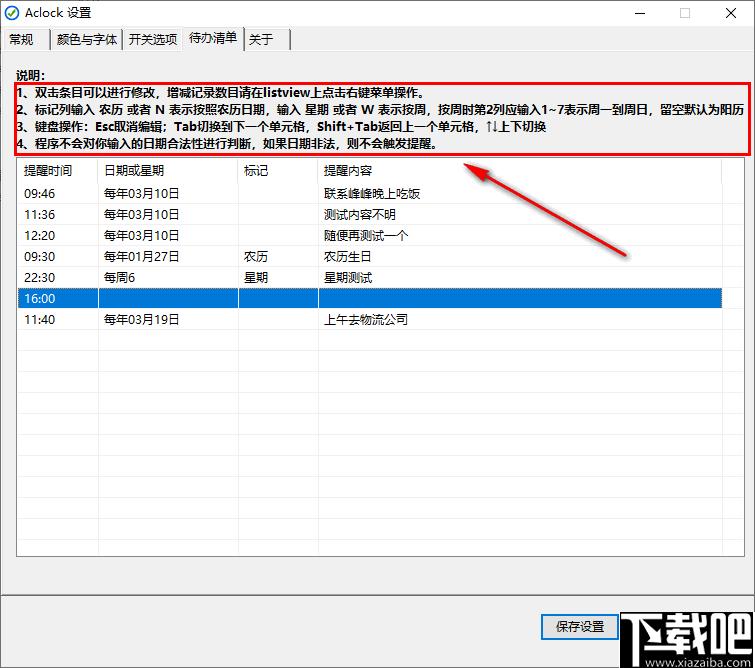Click the 日期或星期 column header
The image size is (755, 668).
click(168, 170)
